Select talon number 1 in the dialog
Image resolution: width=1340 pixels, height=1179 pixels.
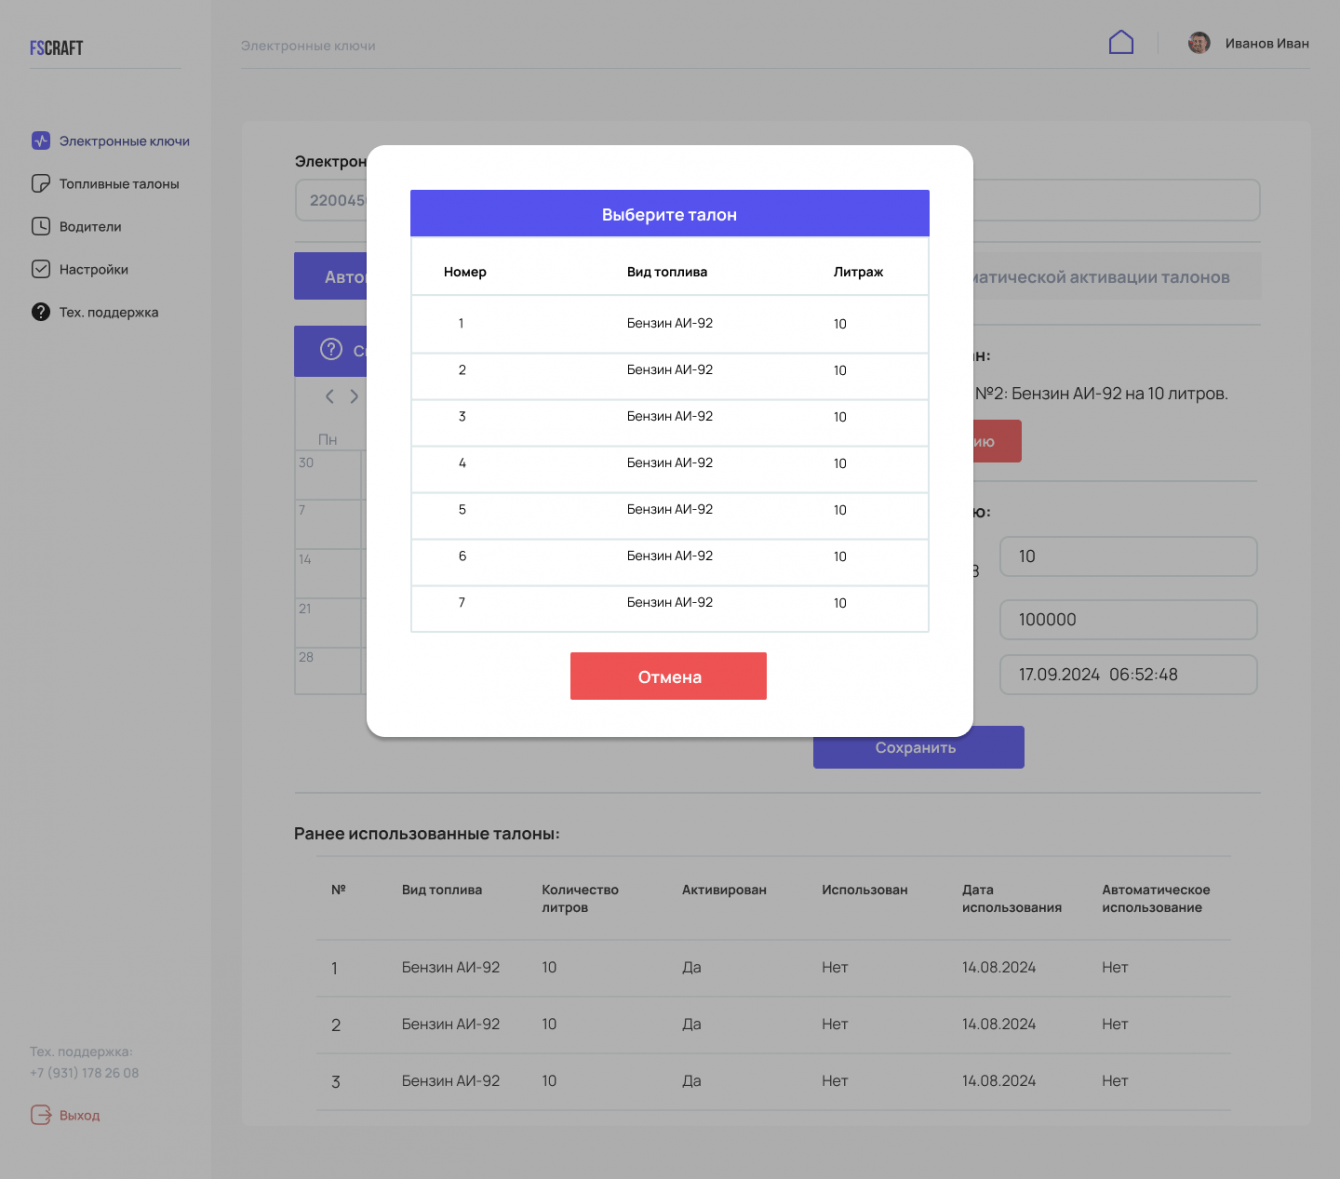coord(669,324)
